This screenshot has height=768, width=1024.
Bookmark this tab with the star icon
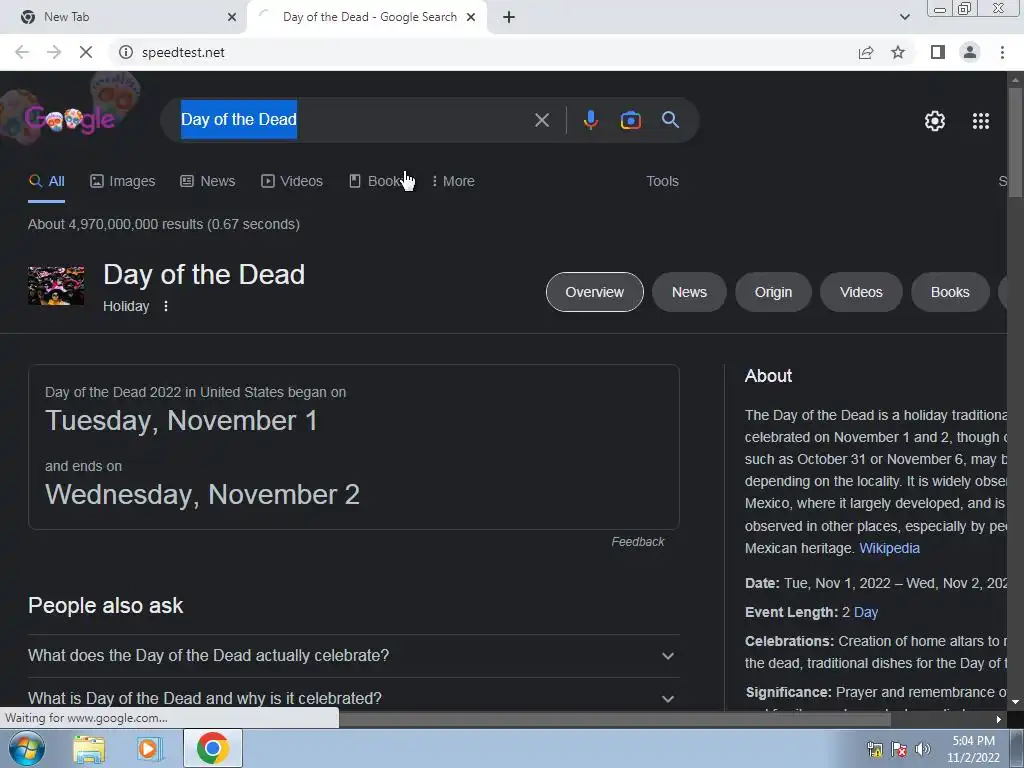point(898,52)
